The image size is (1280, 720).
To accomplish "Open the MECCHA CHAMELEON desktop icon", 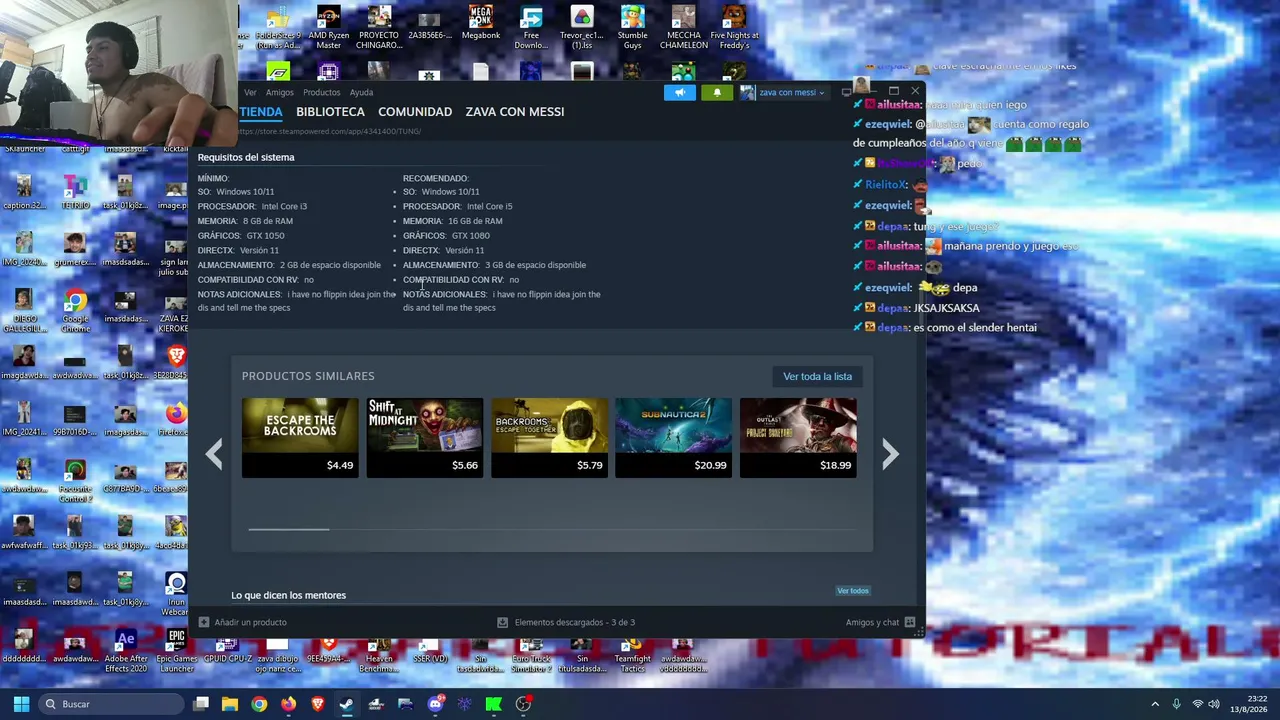I will [x=683, y=28].
